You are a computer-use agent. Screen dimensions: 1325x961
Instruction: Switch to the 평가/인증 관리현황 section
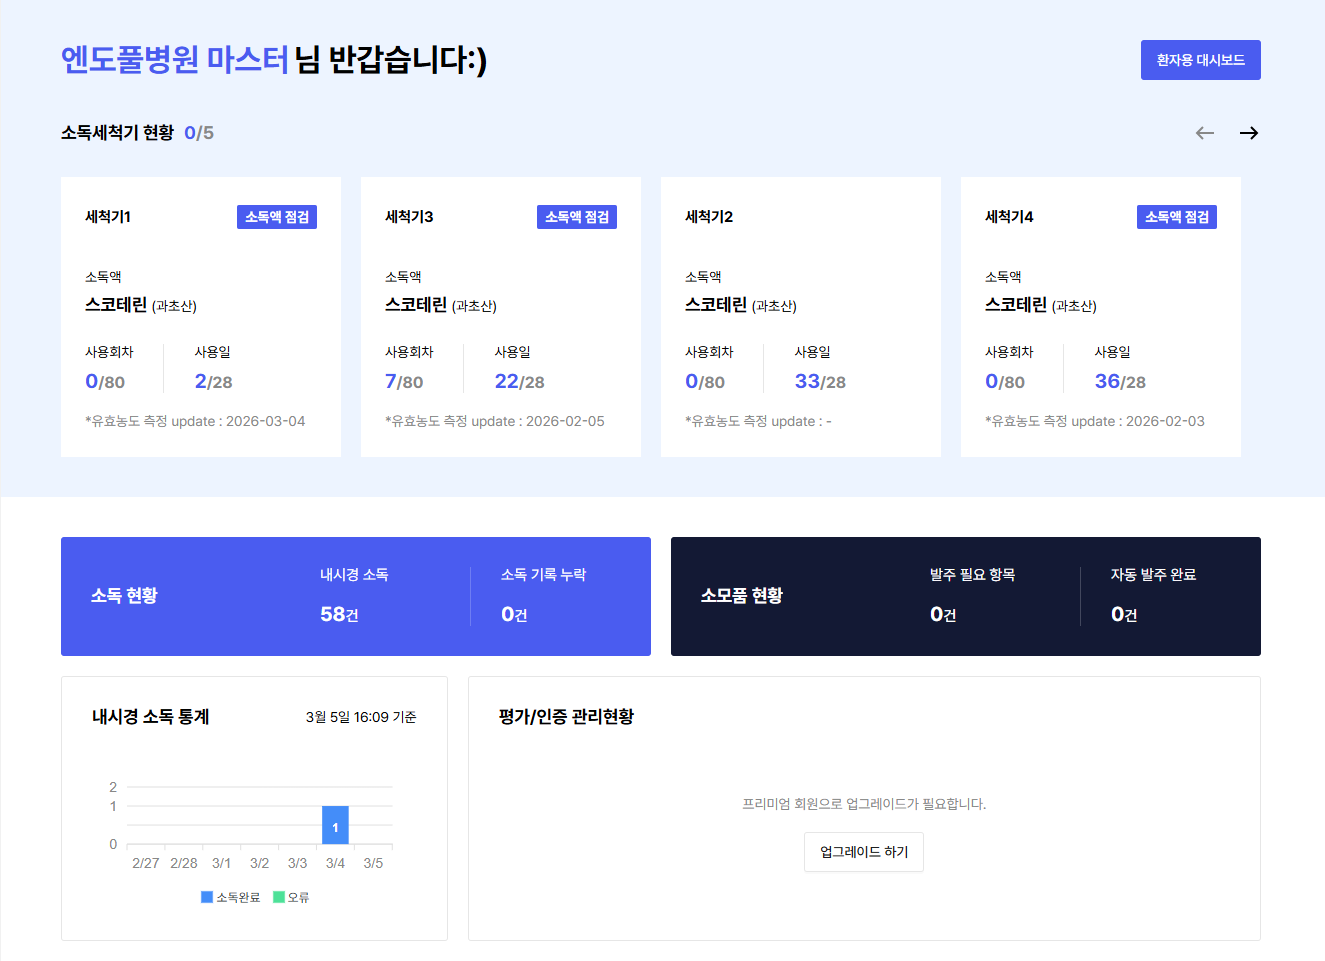click(565, 716)
